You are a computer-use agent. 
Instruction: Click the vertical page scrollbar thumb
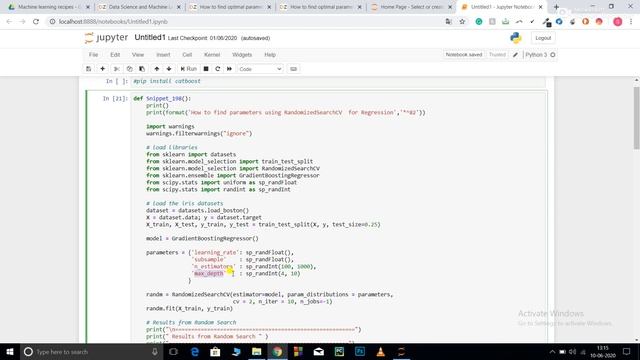[x=636, y=118]
